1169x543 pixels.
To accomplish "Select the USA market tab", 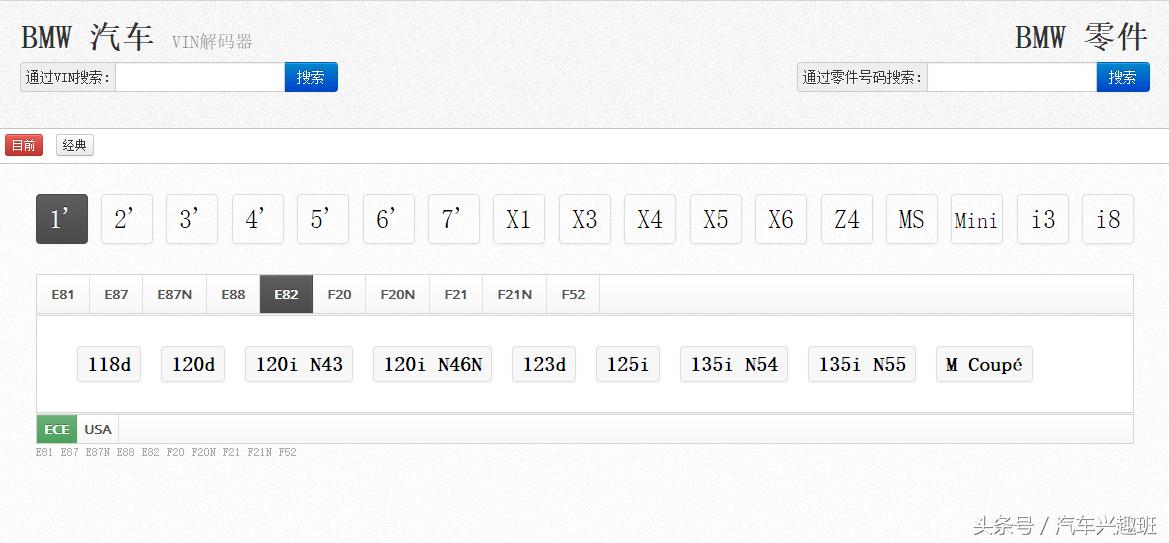I will [x=98, y=430].
